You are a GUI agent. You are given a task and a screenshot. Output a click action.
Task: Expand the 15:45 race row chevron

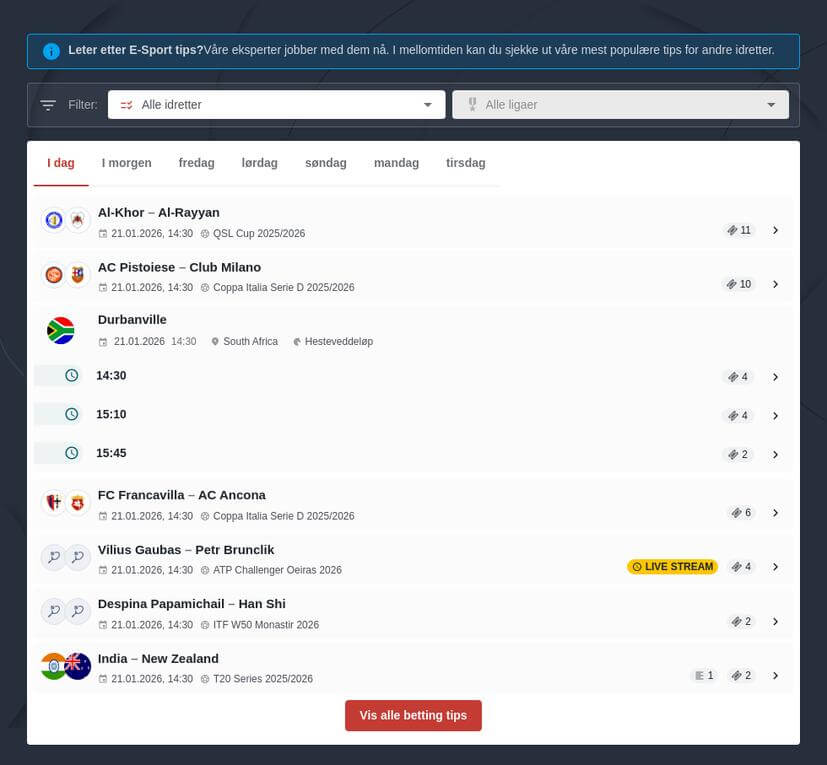[776, 454]
